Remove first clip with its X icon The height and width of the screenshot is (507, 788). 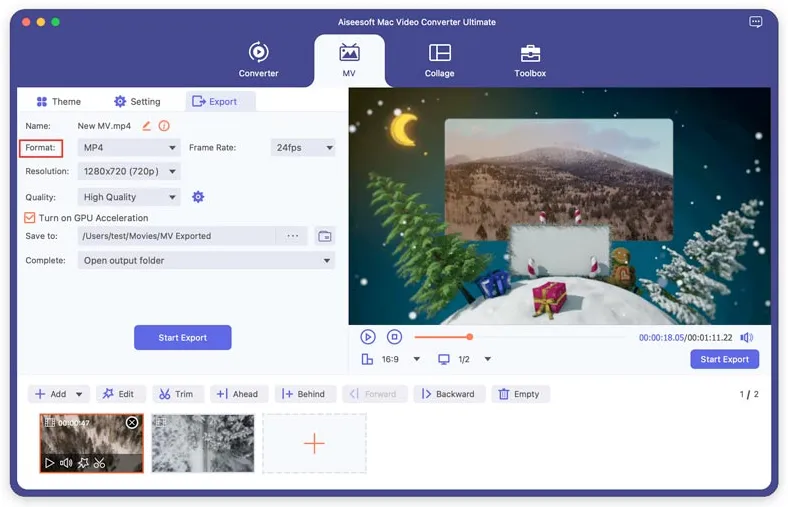coord(132,423)
